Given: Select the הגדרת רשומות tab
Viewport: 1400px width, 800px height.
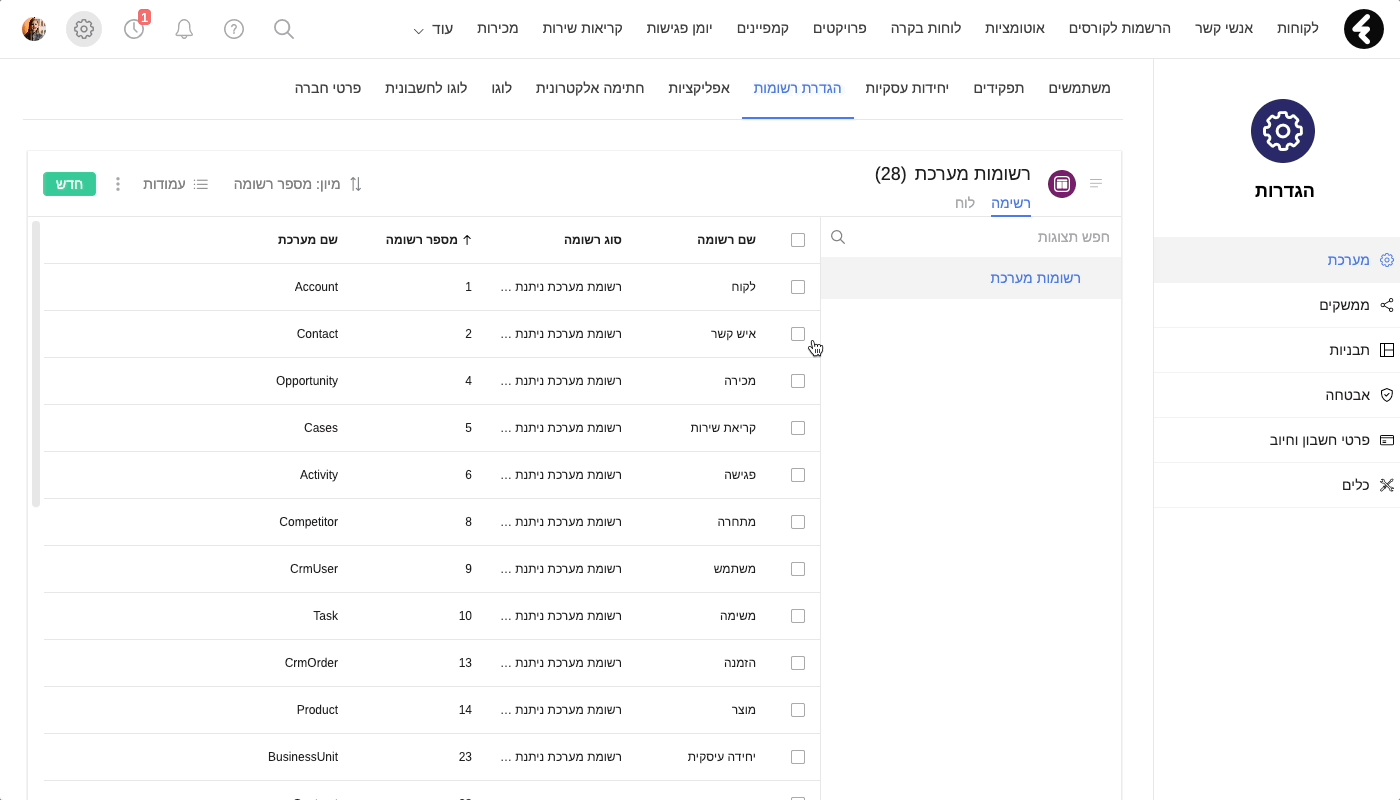Looking at the screenshot, I should coord(798,88).
